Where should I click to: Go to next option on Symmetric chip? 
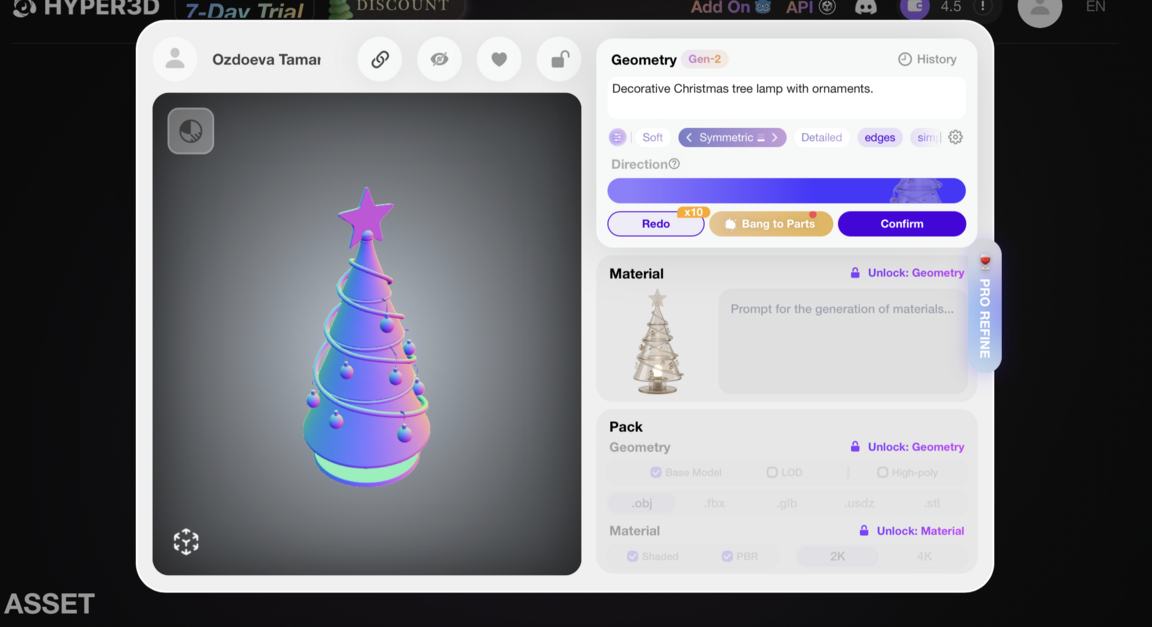click(774, 137)
